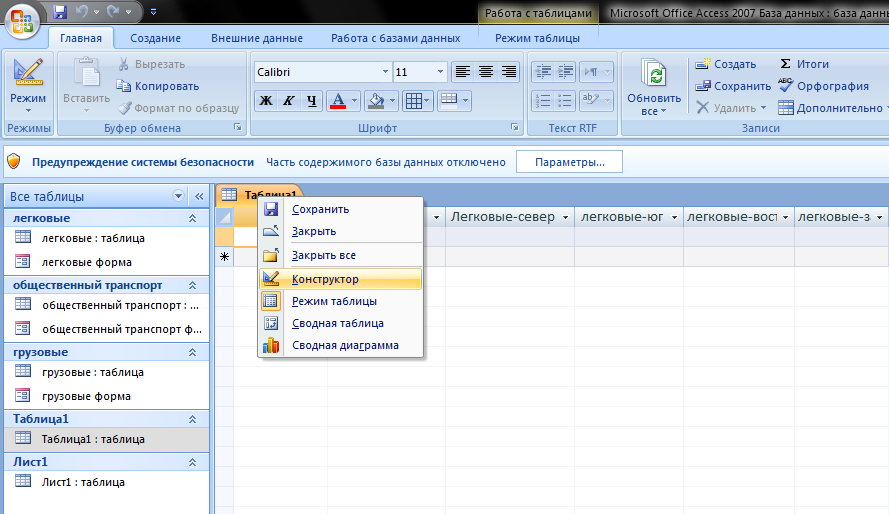Click Копировать copy command

pyautogui.click(x=158, y=86)
